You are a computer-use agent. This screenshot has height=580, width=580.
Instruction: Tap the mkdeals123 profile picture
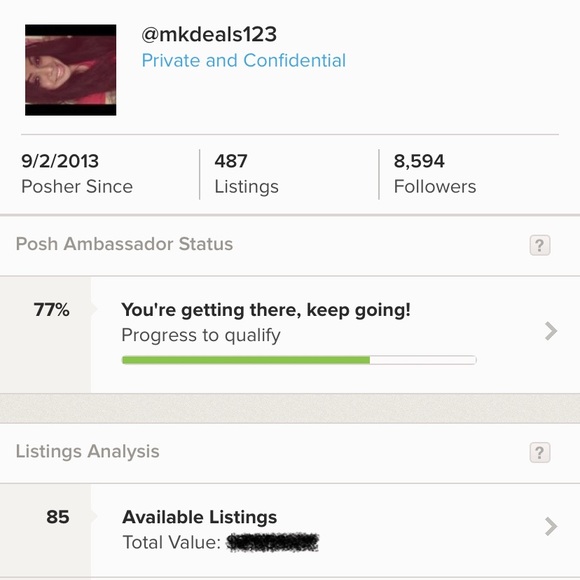coord(71,70)
